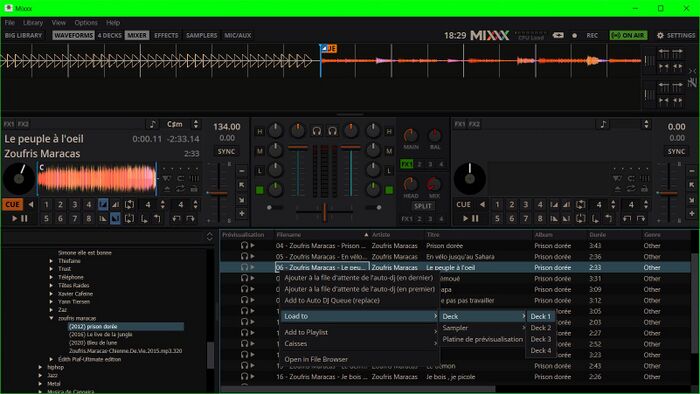Click hotcue 1 button on deck 2

[497, 204]
